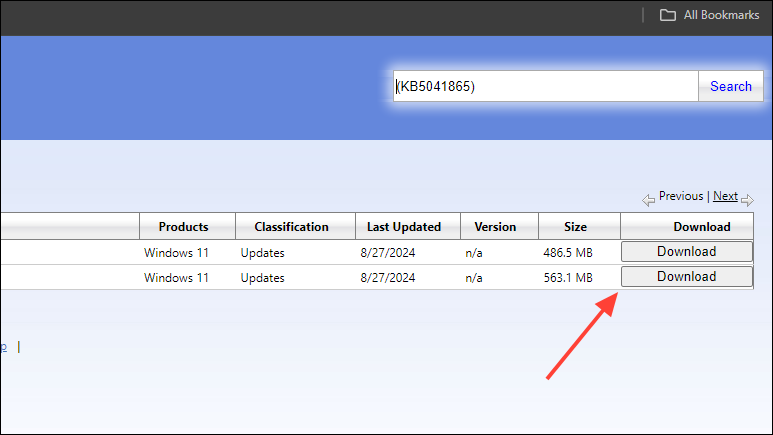Image resolution: width=773 pixels, height=435 pixels.
Task: Click the Next page arrow icon
Action: pyautogui.click(x=747, y=200)
